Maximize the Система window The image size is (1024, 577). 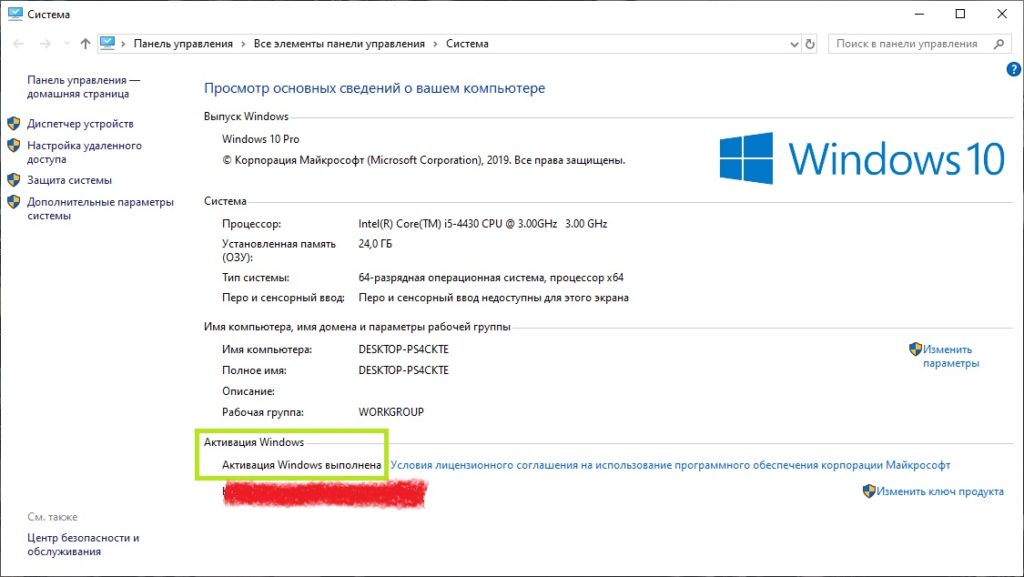pyautogui.click(x=960, y=14)
